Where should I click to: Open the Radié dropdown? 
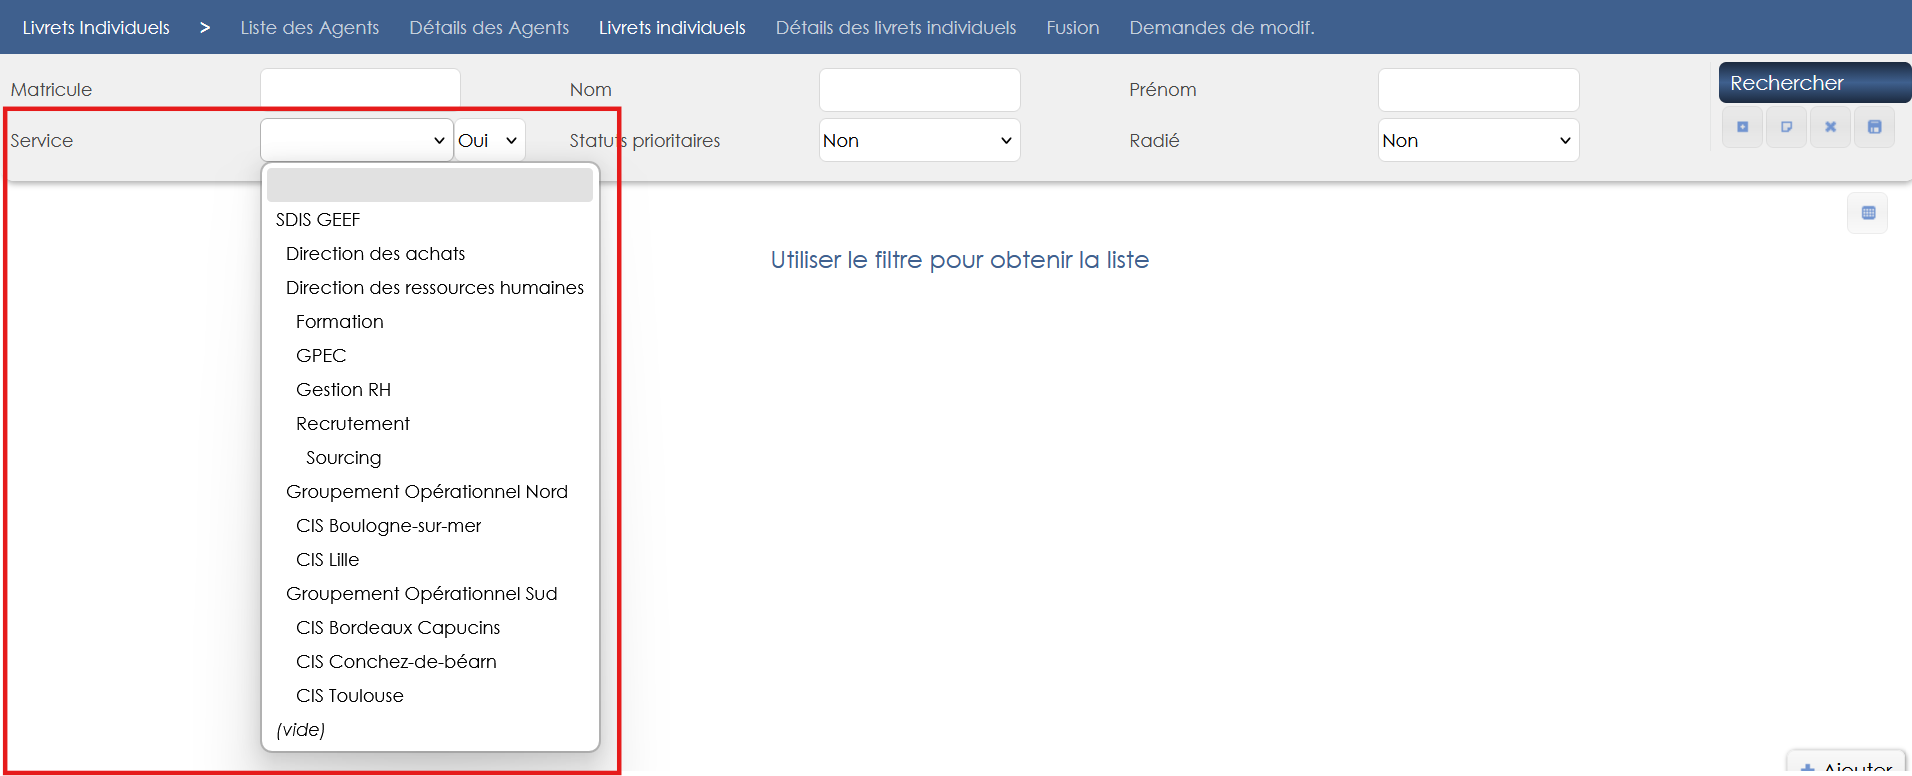click(1477, 141)
